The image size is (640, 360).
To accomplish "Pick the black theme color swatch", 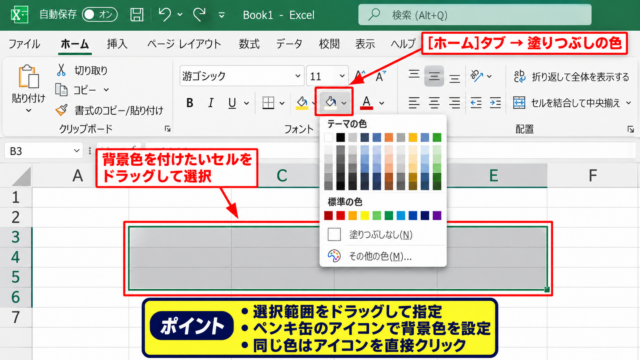I will (x=340, y=137).
